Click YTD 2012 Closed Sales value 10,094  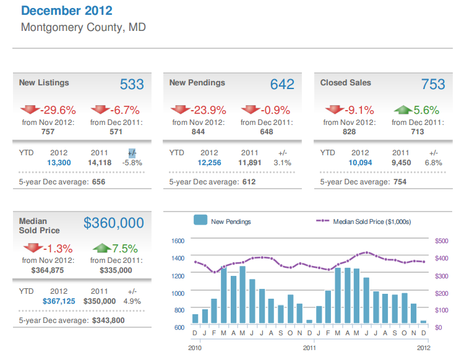[360, 163]
